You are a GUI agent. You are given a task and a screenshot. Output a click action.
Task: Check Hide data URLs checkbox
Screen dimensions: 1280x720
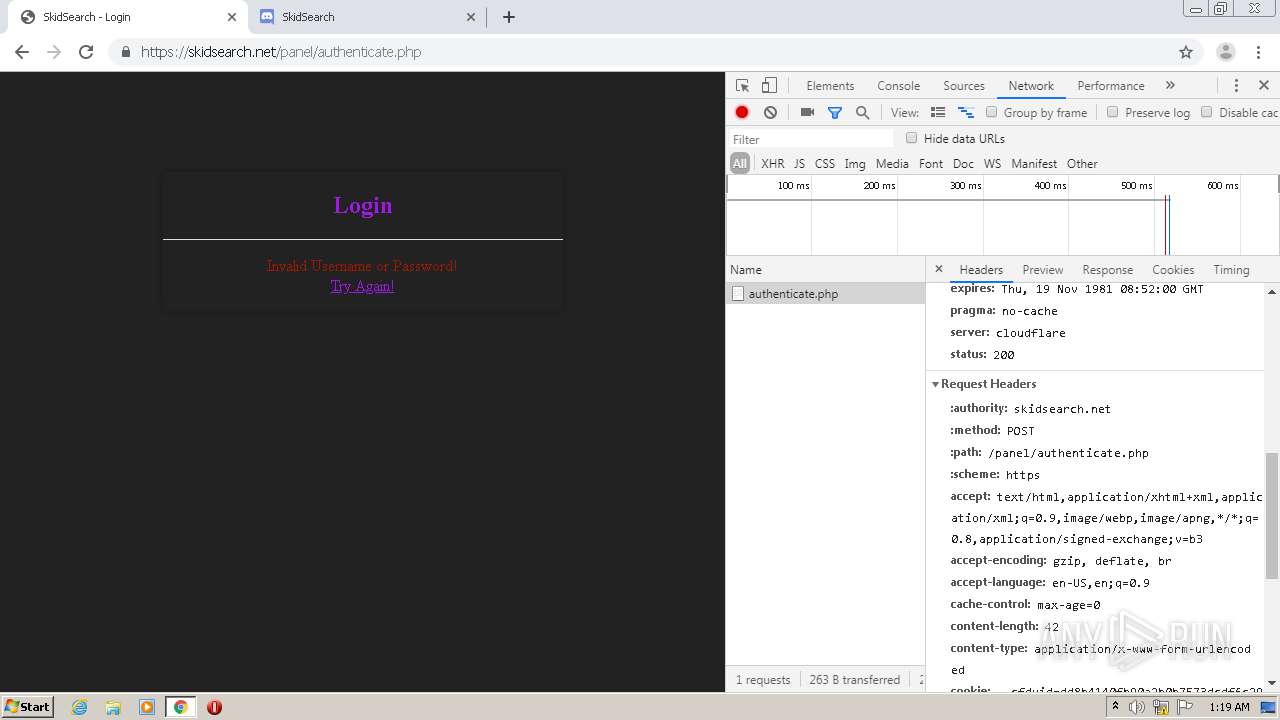tap(911, 138)
